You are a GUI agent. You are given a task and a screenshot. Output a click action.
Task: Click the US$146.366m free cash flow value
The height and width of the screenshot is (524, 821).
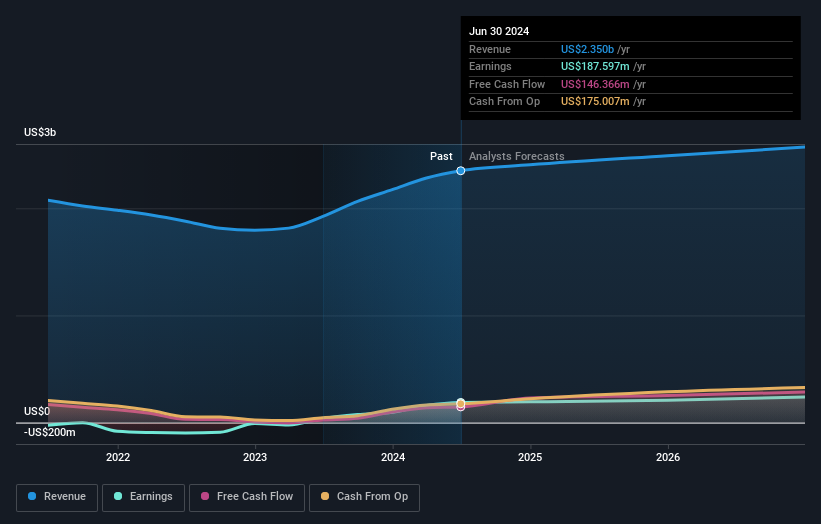pyautogui.click(x=595, y=84)
